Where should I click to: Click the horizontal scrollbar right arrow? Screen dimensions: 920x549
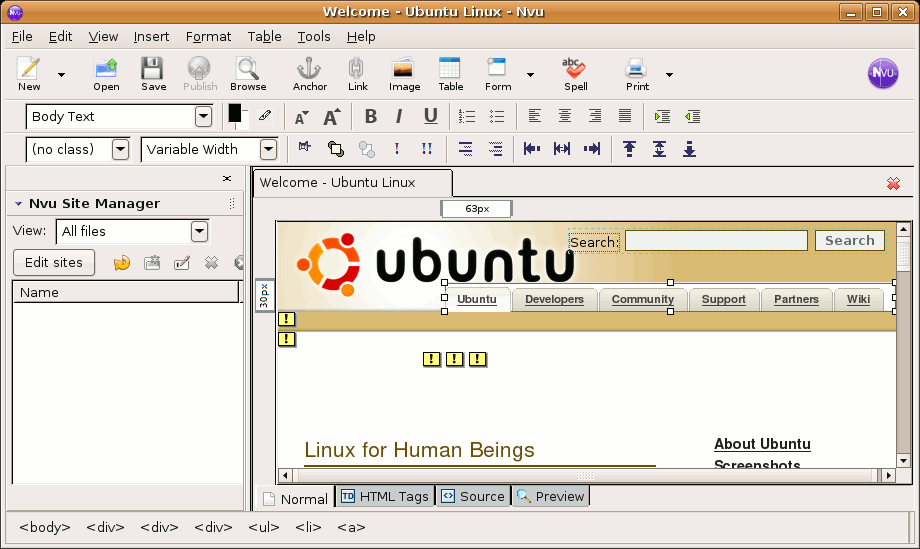(x=889, y=475)
